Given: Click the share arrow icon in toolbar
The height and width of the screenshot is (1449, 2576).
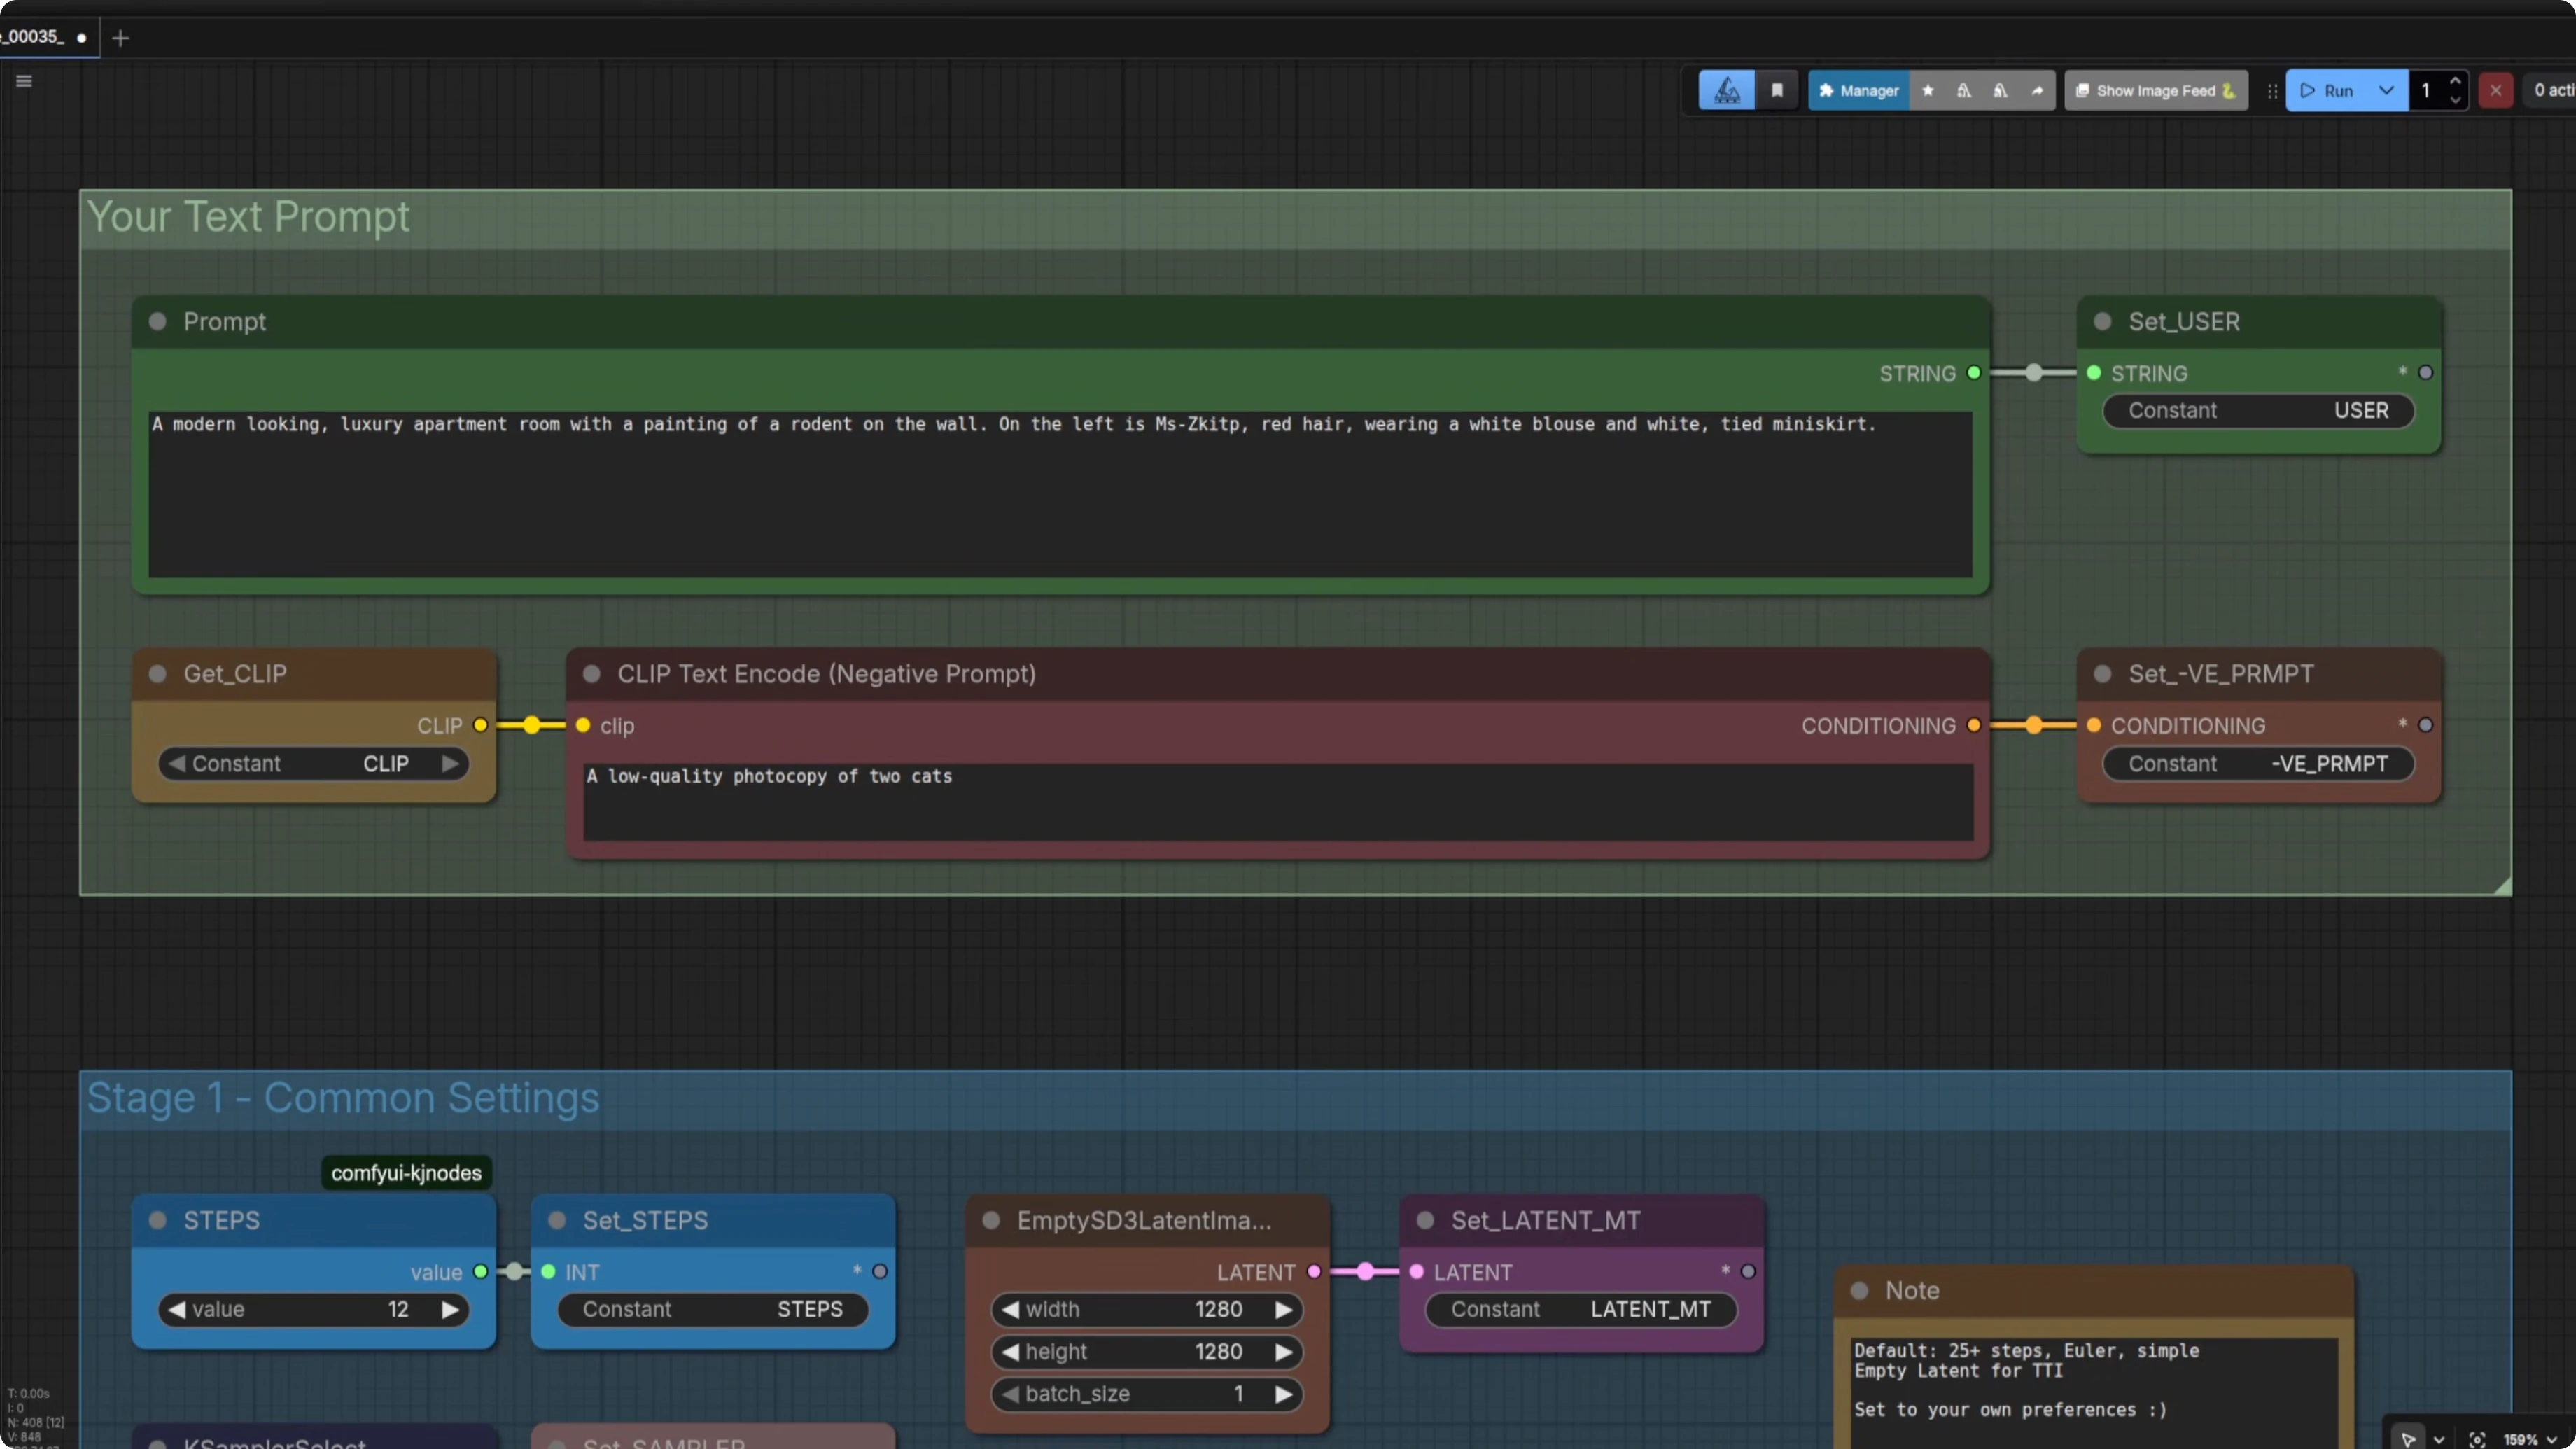Looking at the screenshot, I should pos(2037,90).
